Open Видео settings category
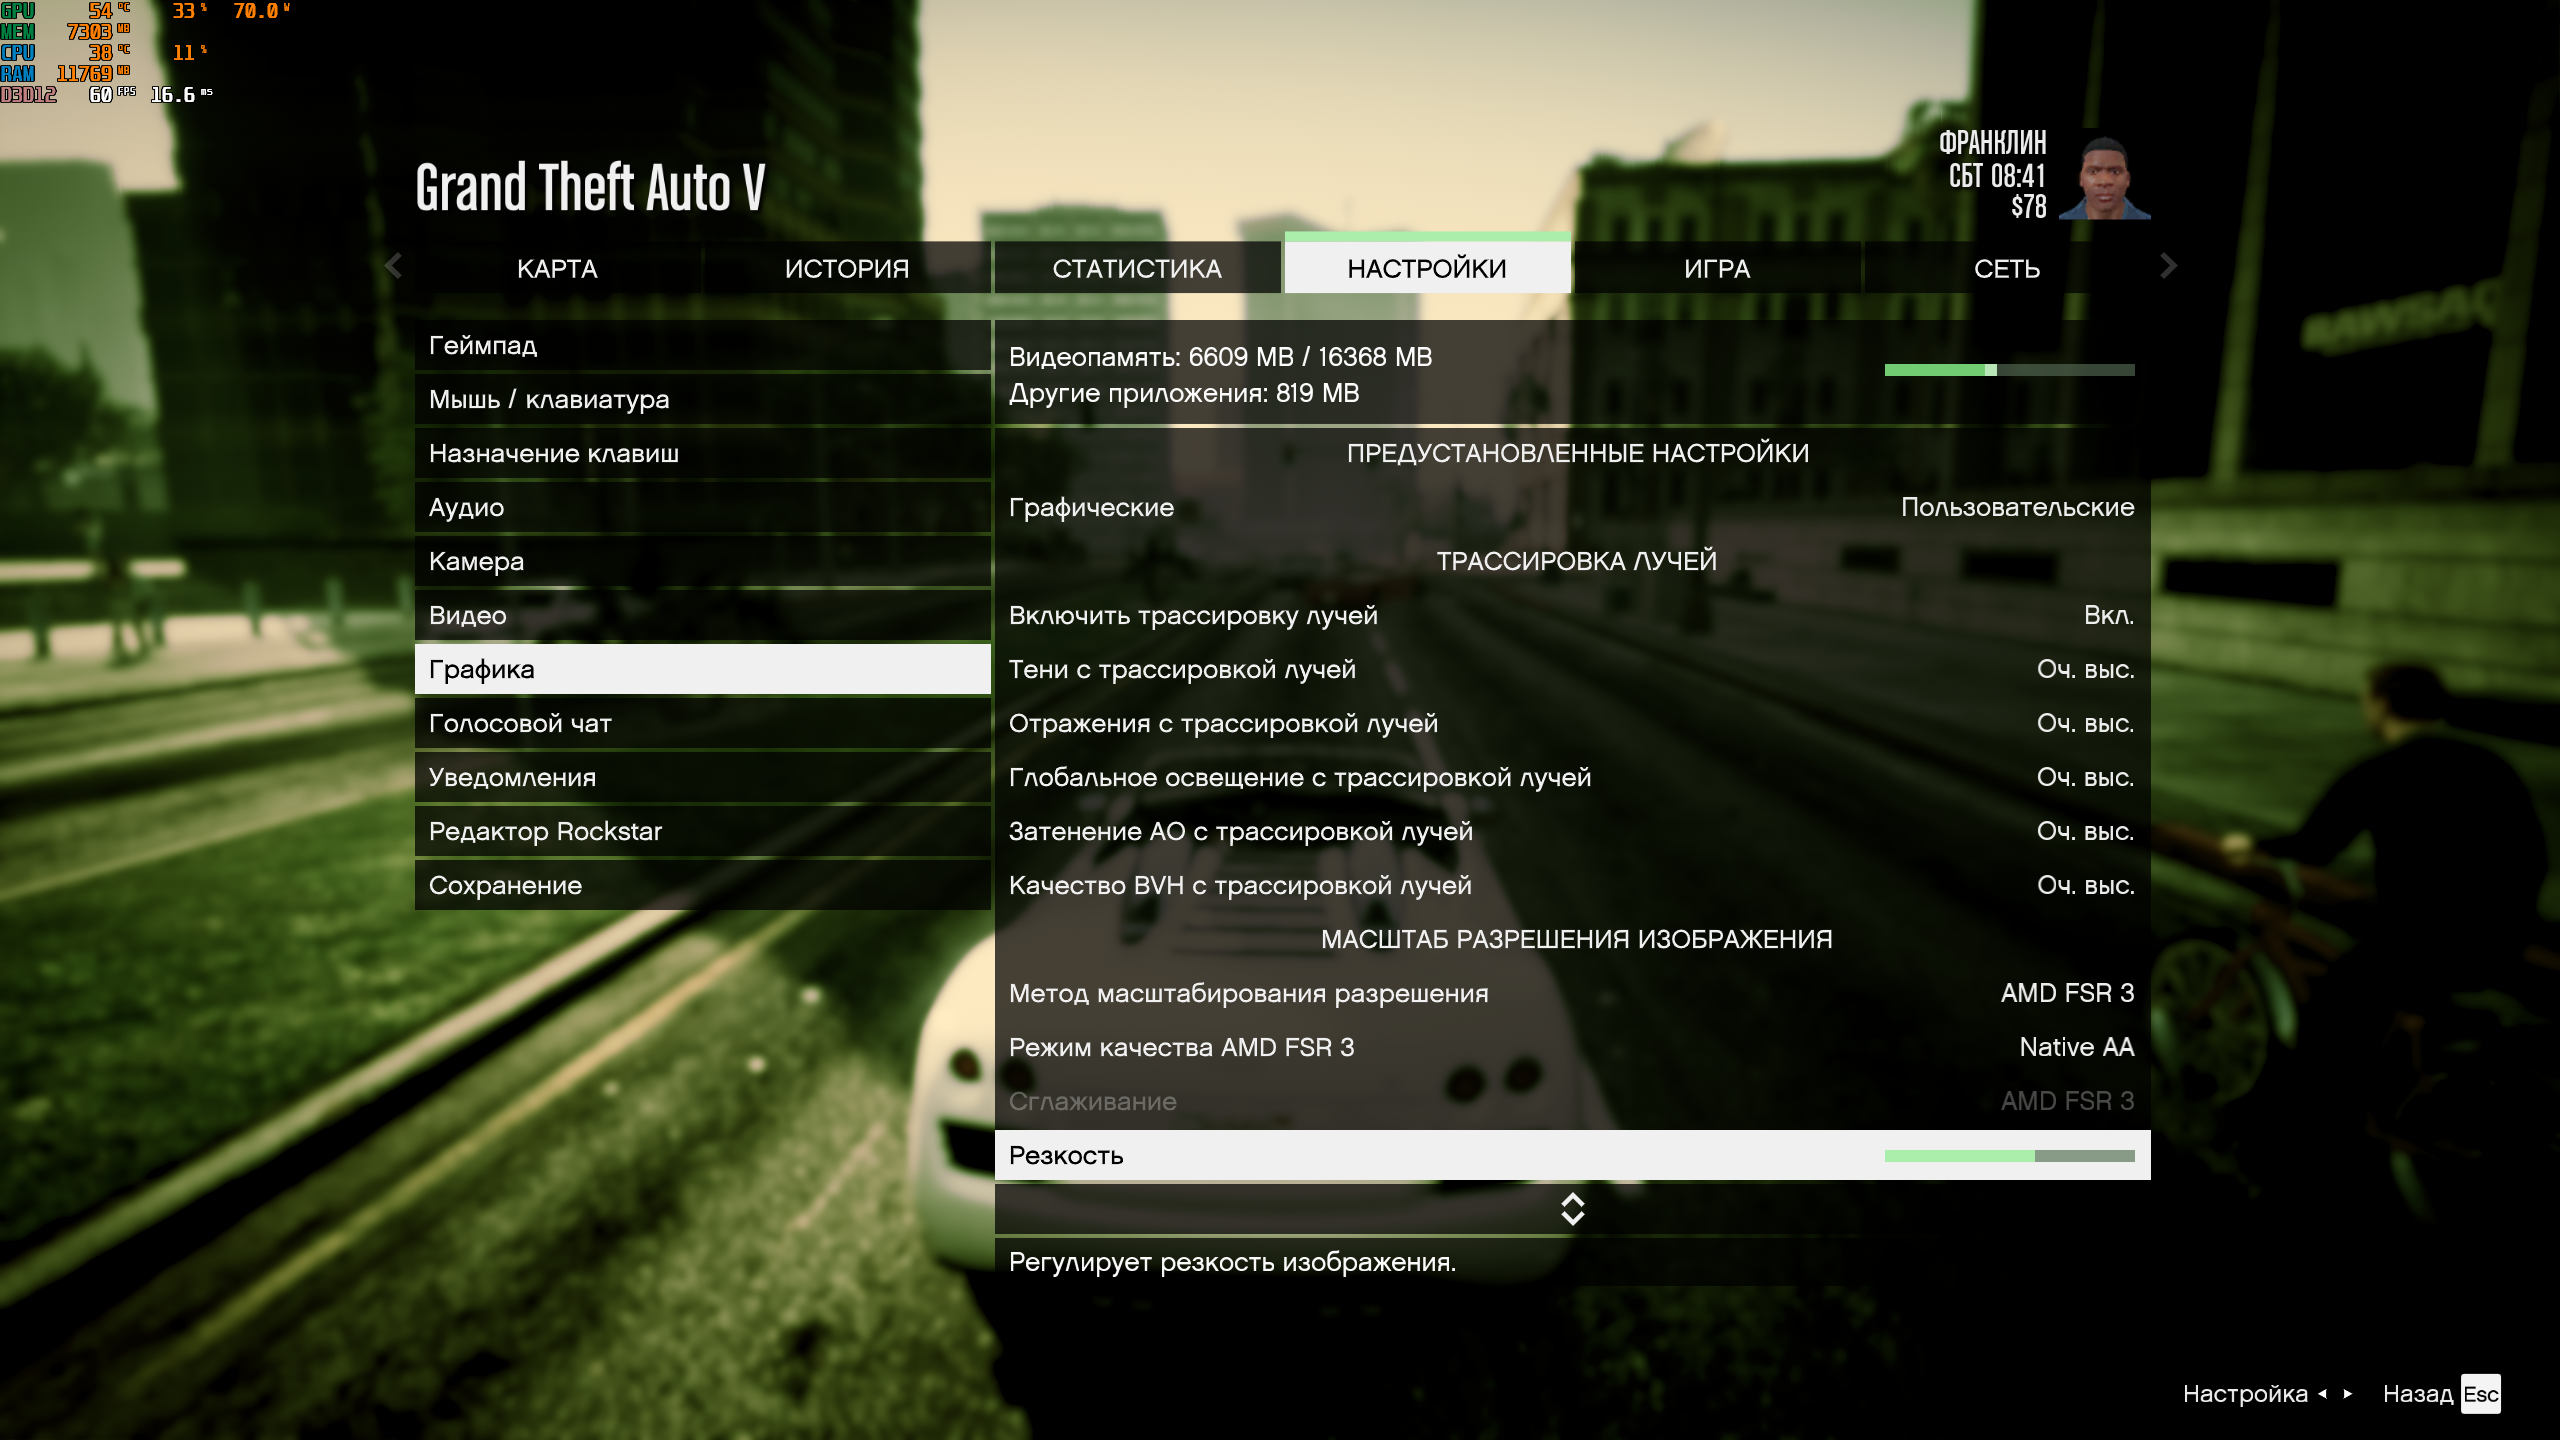Viewport: 2560px width, 1440px height. 702,615
